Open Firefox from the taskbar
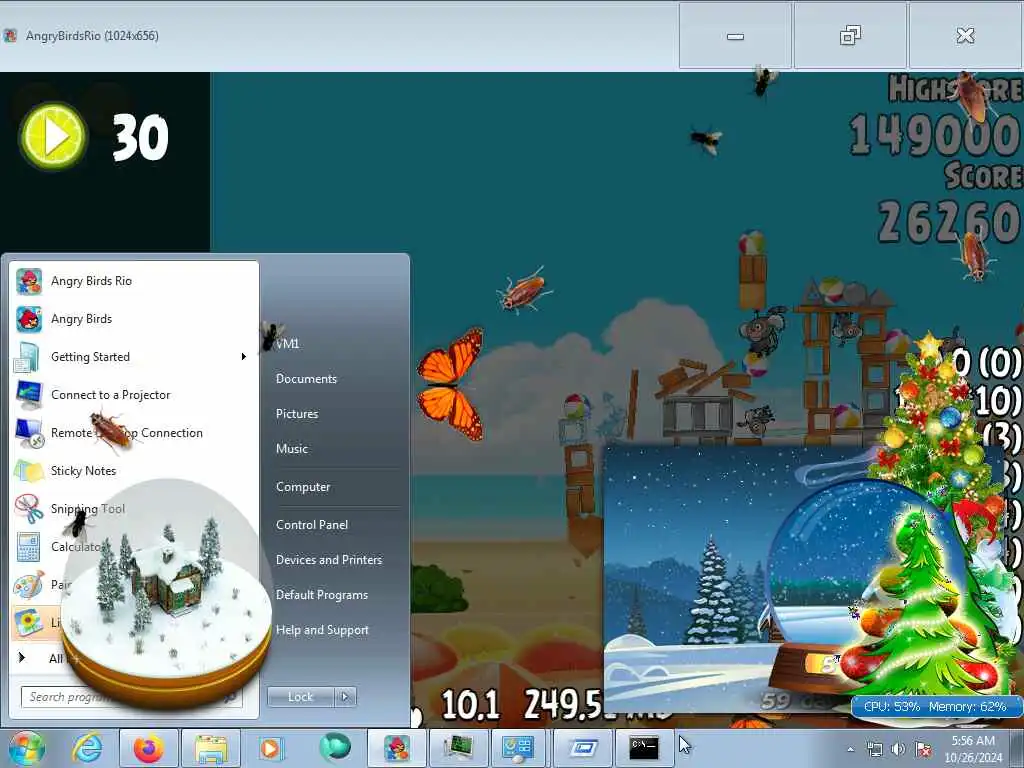The image size is (1024, 768). [148, 748]
